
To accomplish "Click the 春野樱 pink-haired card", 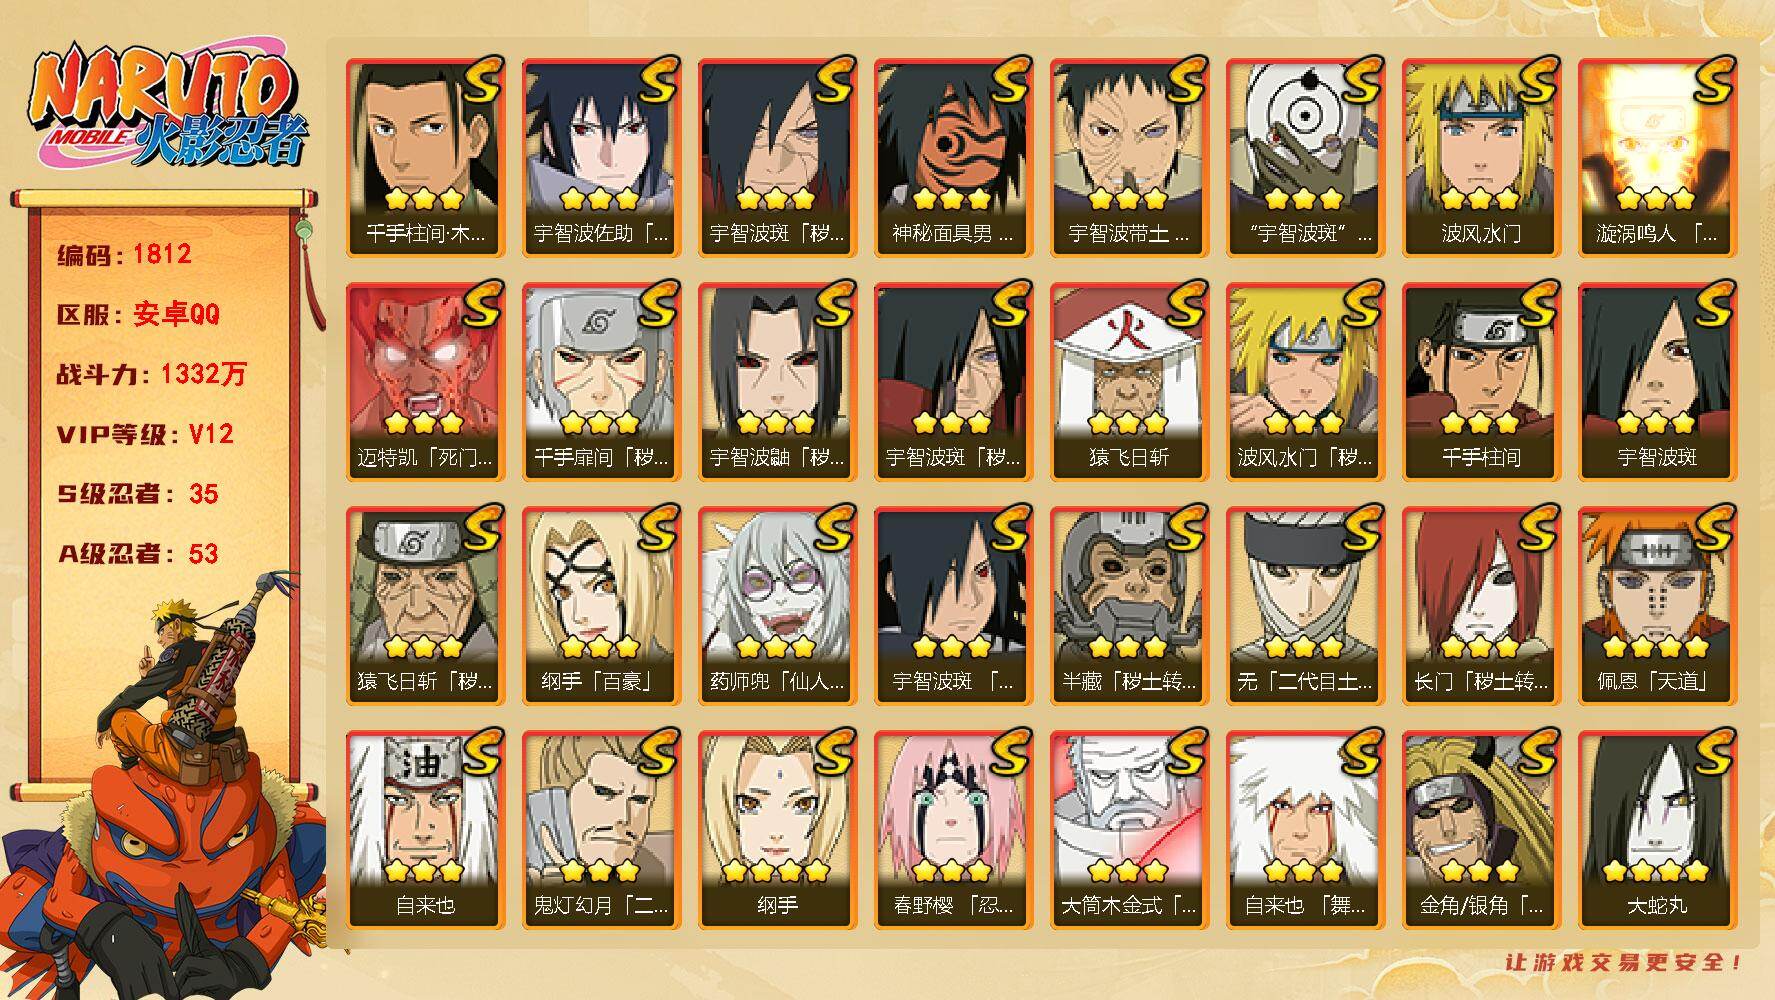I will pyautogui.click(x=953, y=830).
